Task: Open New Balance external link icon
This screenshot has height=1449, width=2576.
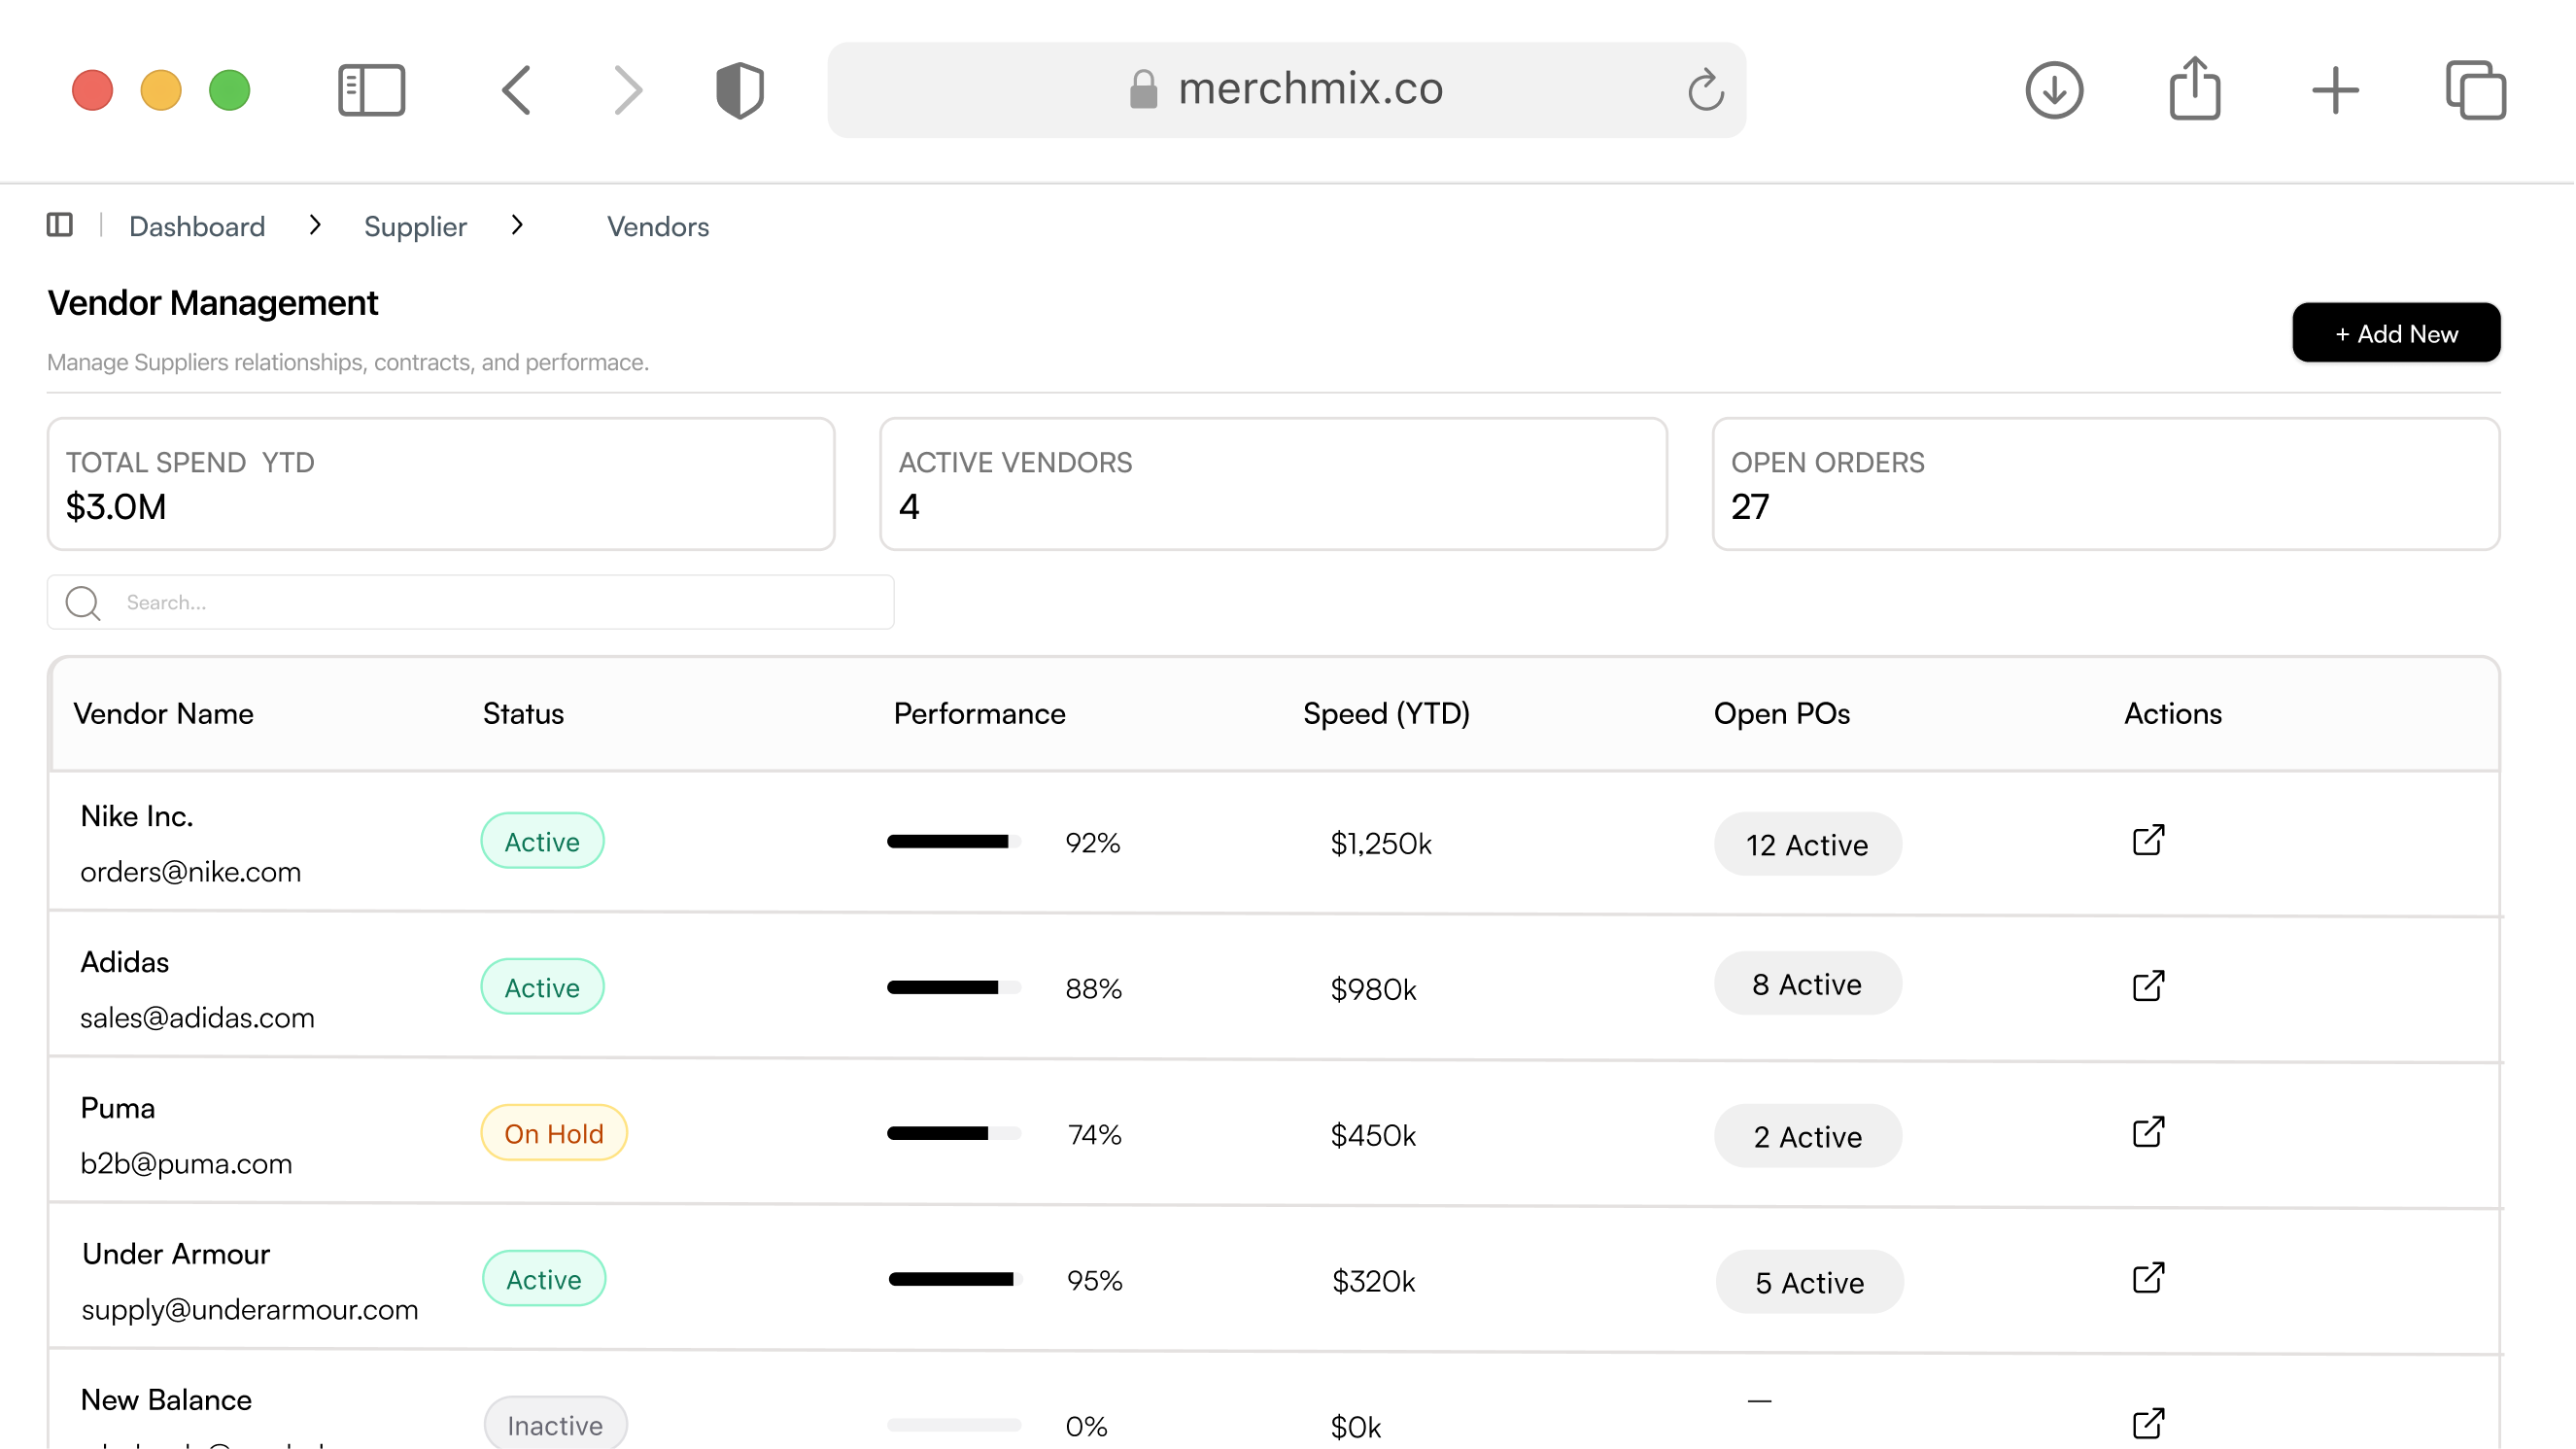Action: point(2148,1423)
